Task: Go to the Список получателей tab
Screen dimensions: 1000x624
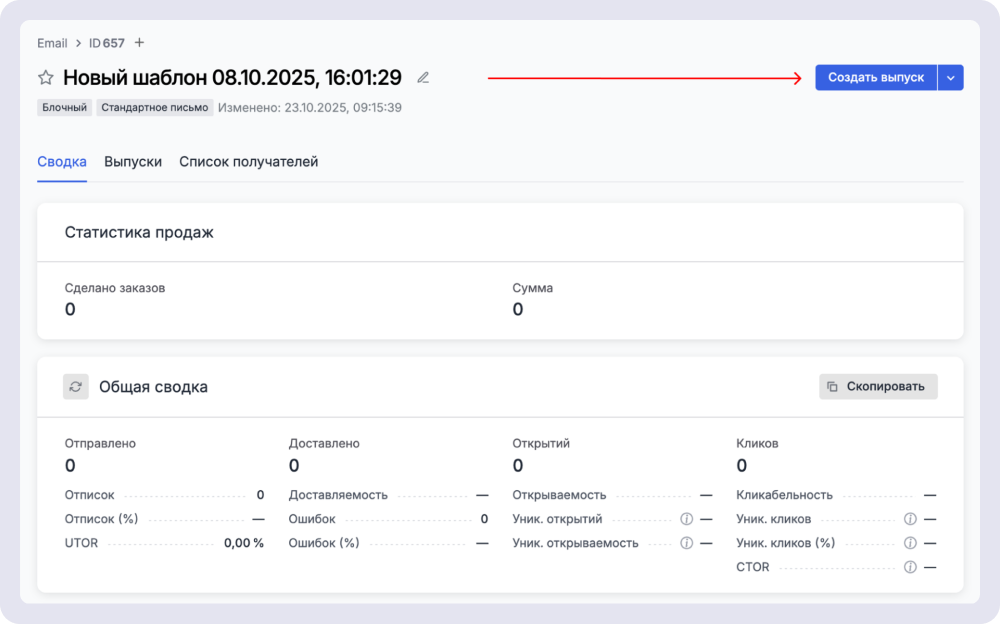Action: (248, 161)
